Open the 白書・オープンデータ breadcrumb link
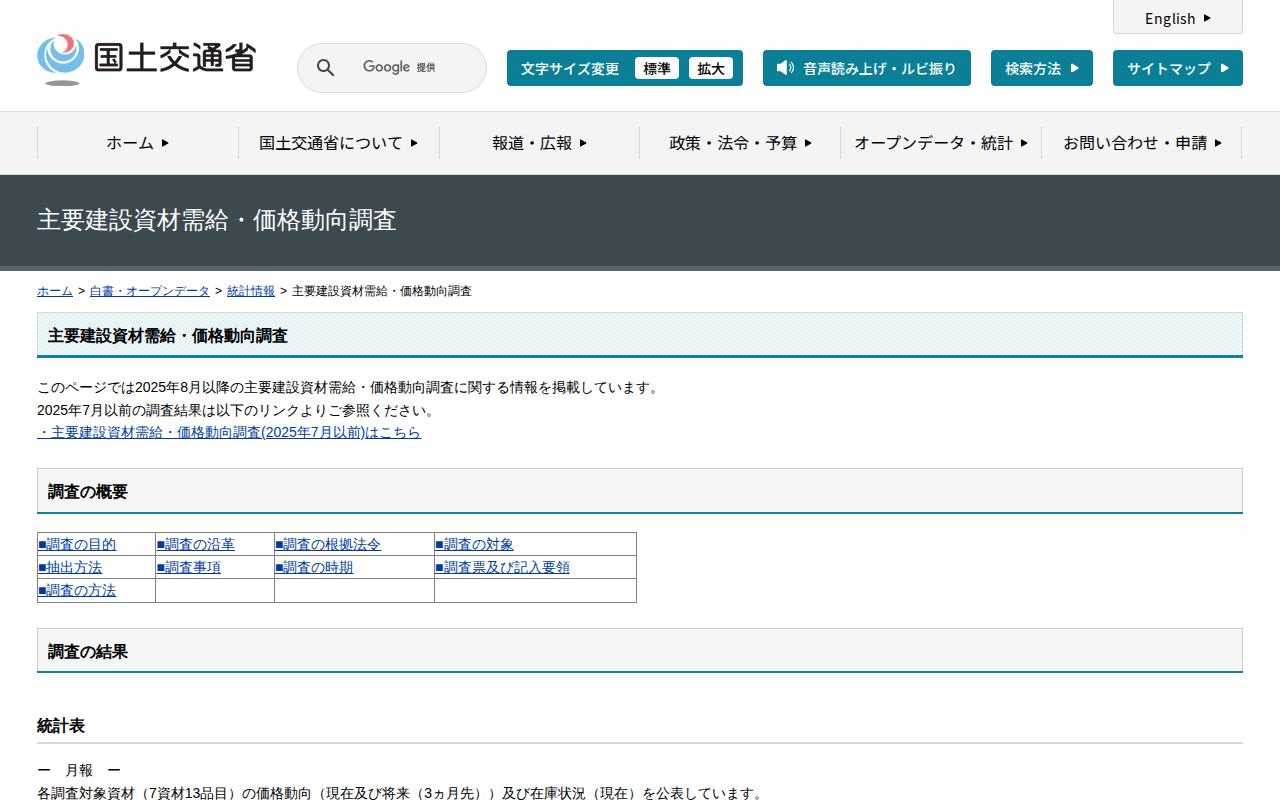Viewport: 1280px width, 800px height. click(x=149, y=291)
